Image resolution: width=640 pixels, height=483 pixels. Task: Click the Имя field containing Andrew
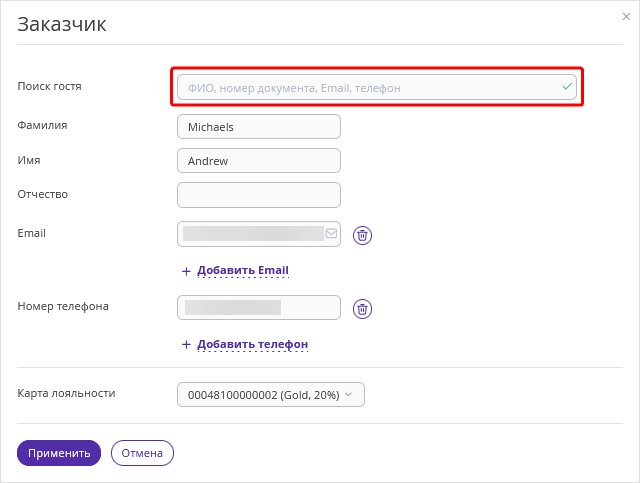tap(259, 160)
